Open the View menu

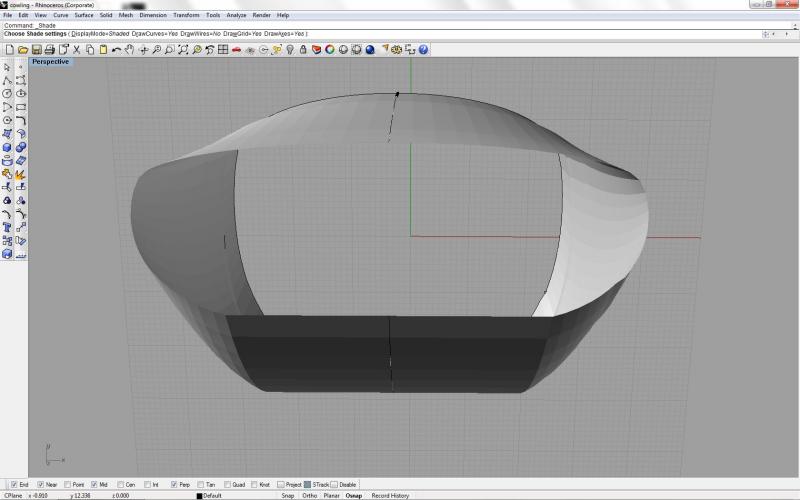pos(41,15)
